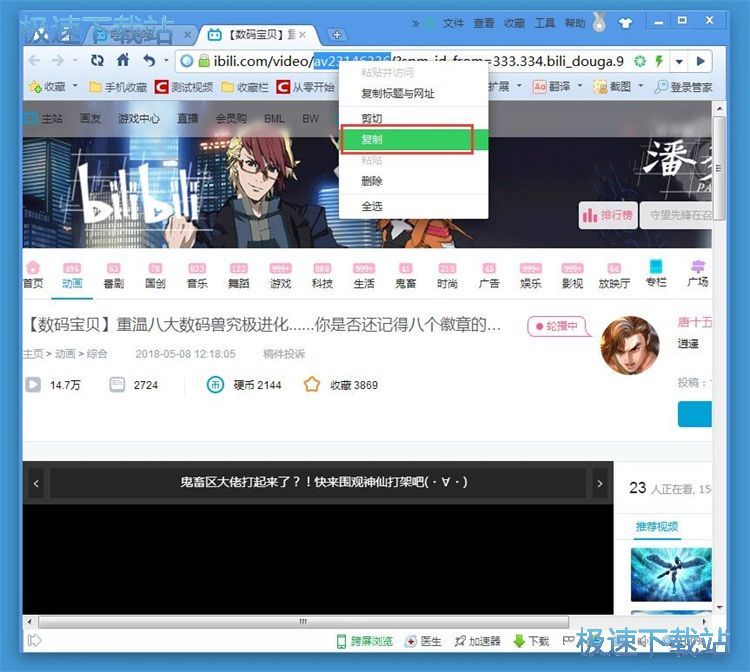750x672 pixels.
Task: Click the green padlock security icon
Action: (x=204, y=61)
